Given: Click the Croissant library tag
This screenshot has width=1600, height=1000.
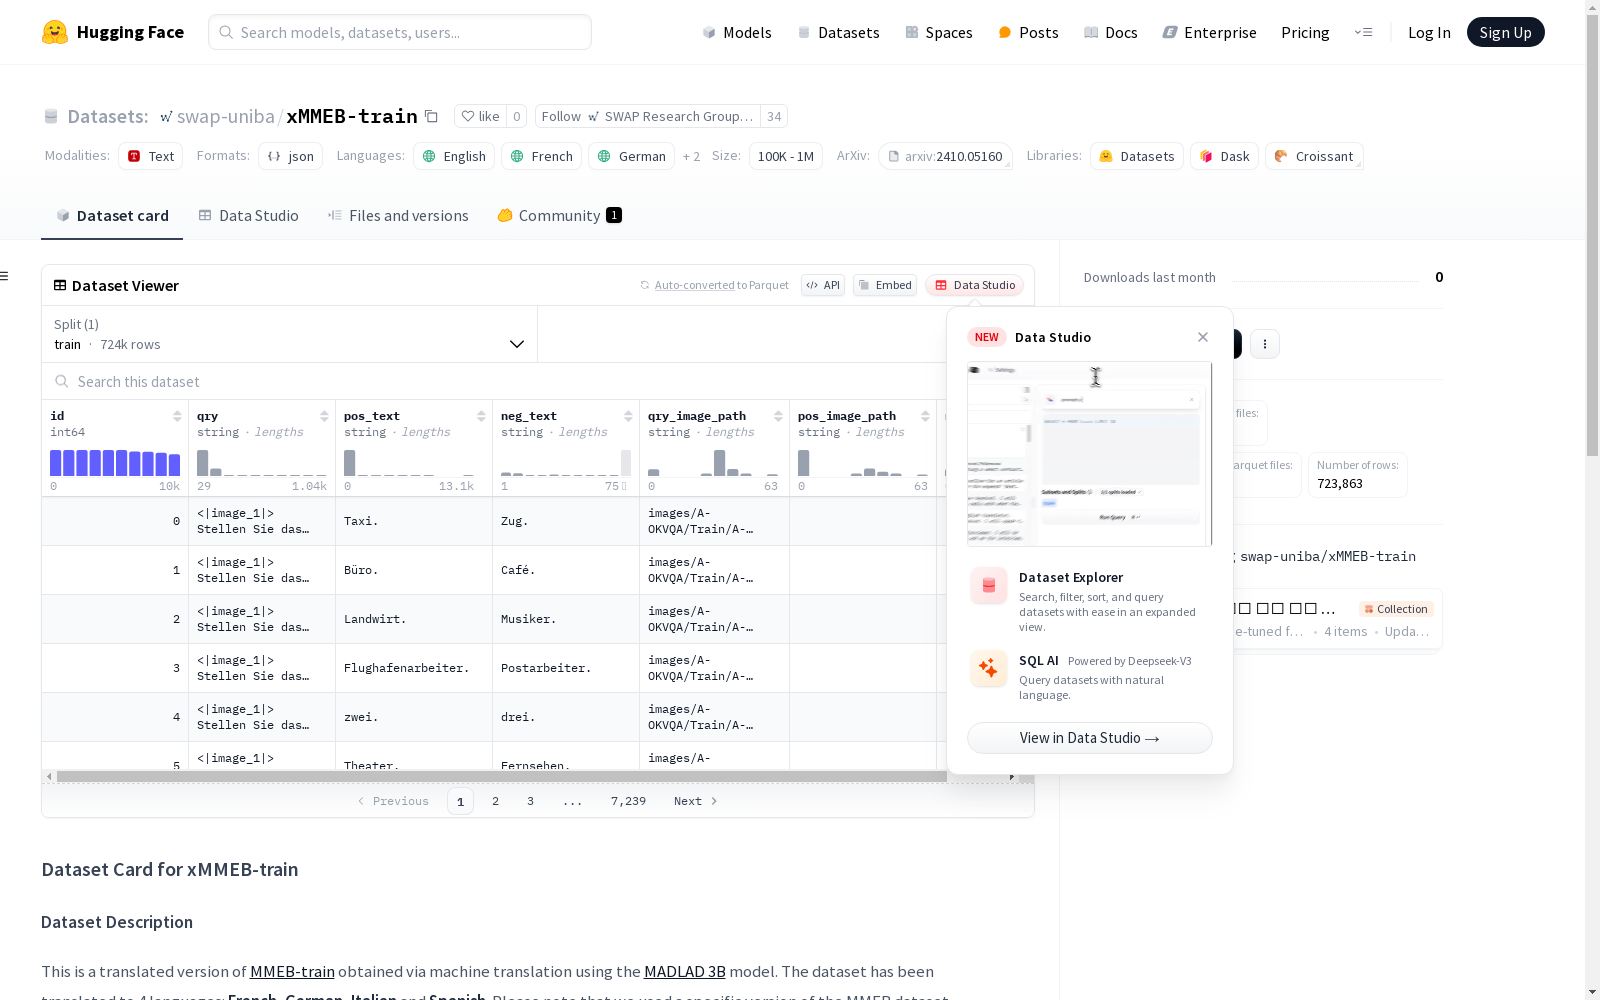Looking at the screenshot, I should [1314, 156].
